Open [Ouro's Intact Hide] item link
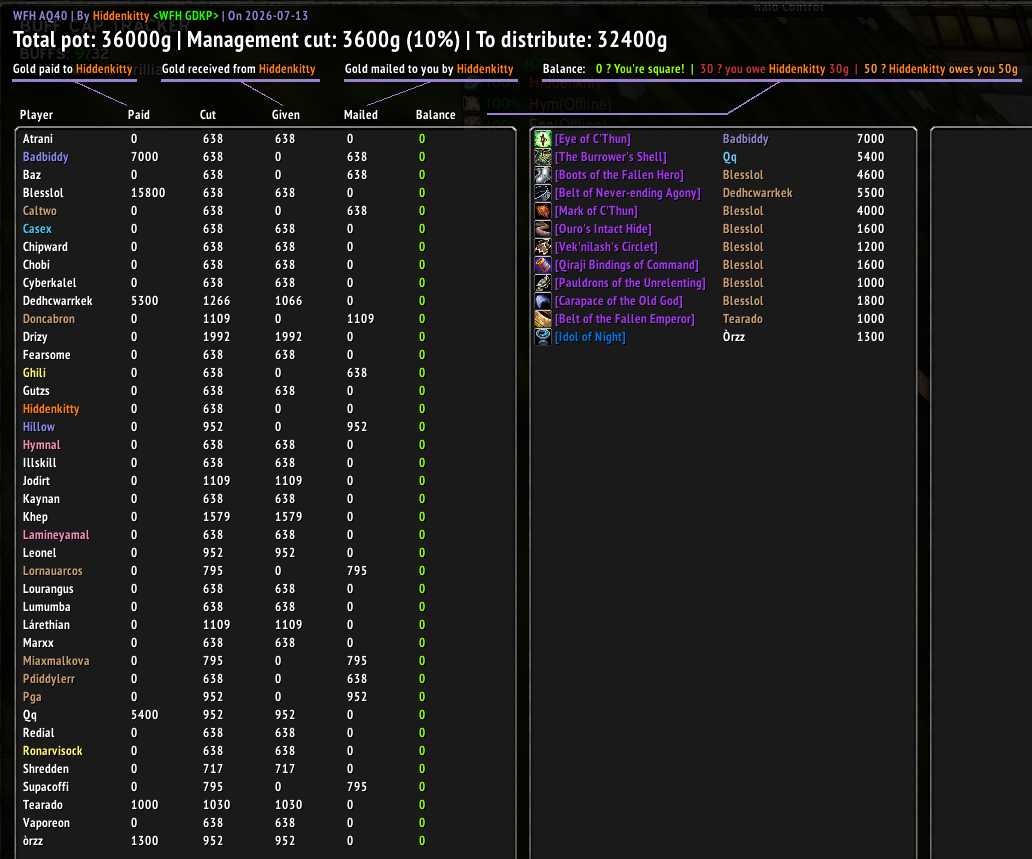Viewport: 1032px width, 859px height. pyautogui.click(x=603, y=229)
